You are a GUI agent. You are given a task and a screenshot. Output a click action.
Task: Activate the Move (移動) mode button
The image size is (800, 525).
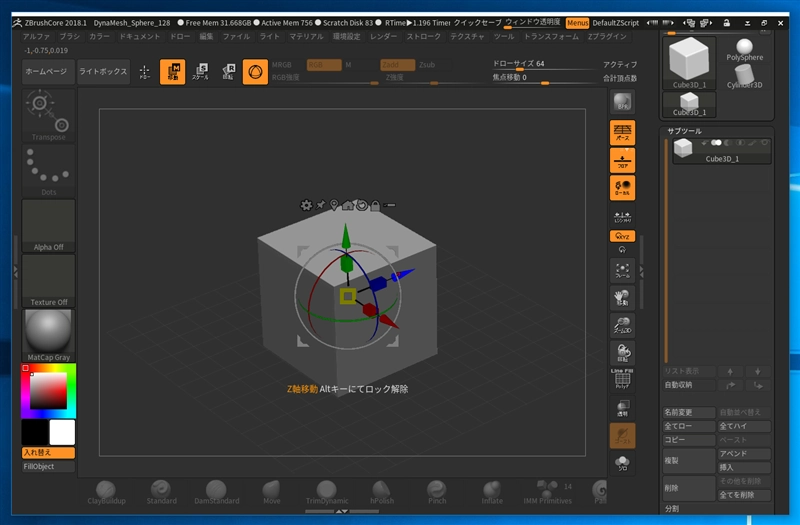point(172,72)
